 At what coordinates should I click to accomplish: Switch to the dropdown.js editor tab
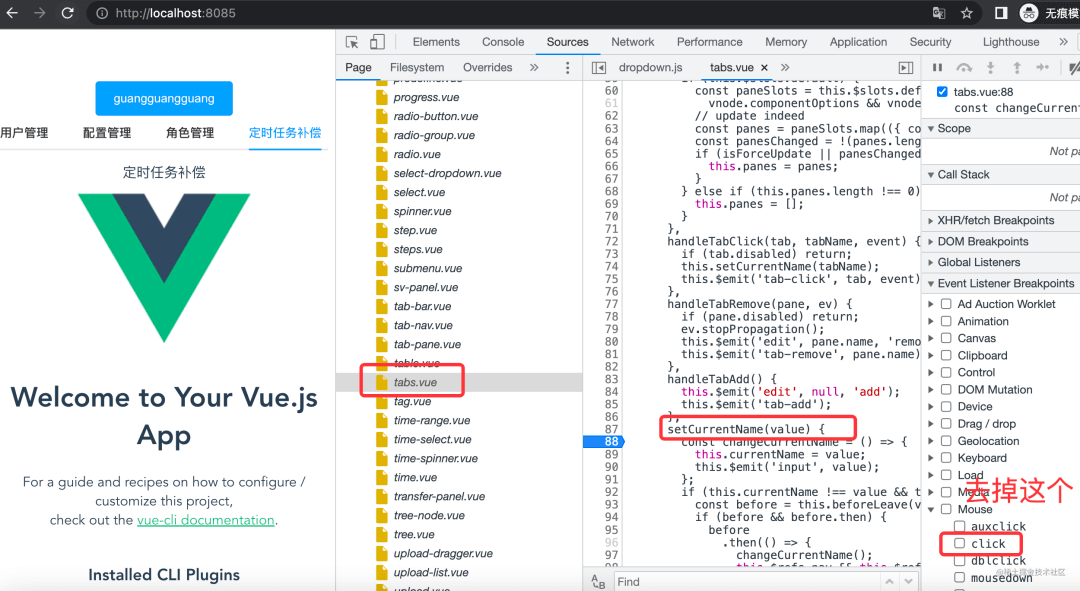650,68
